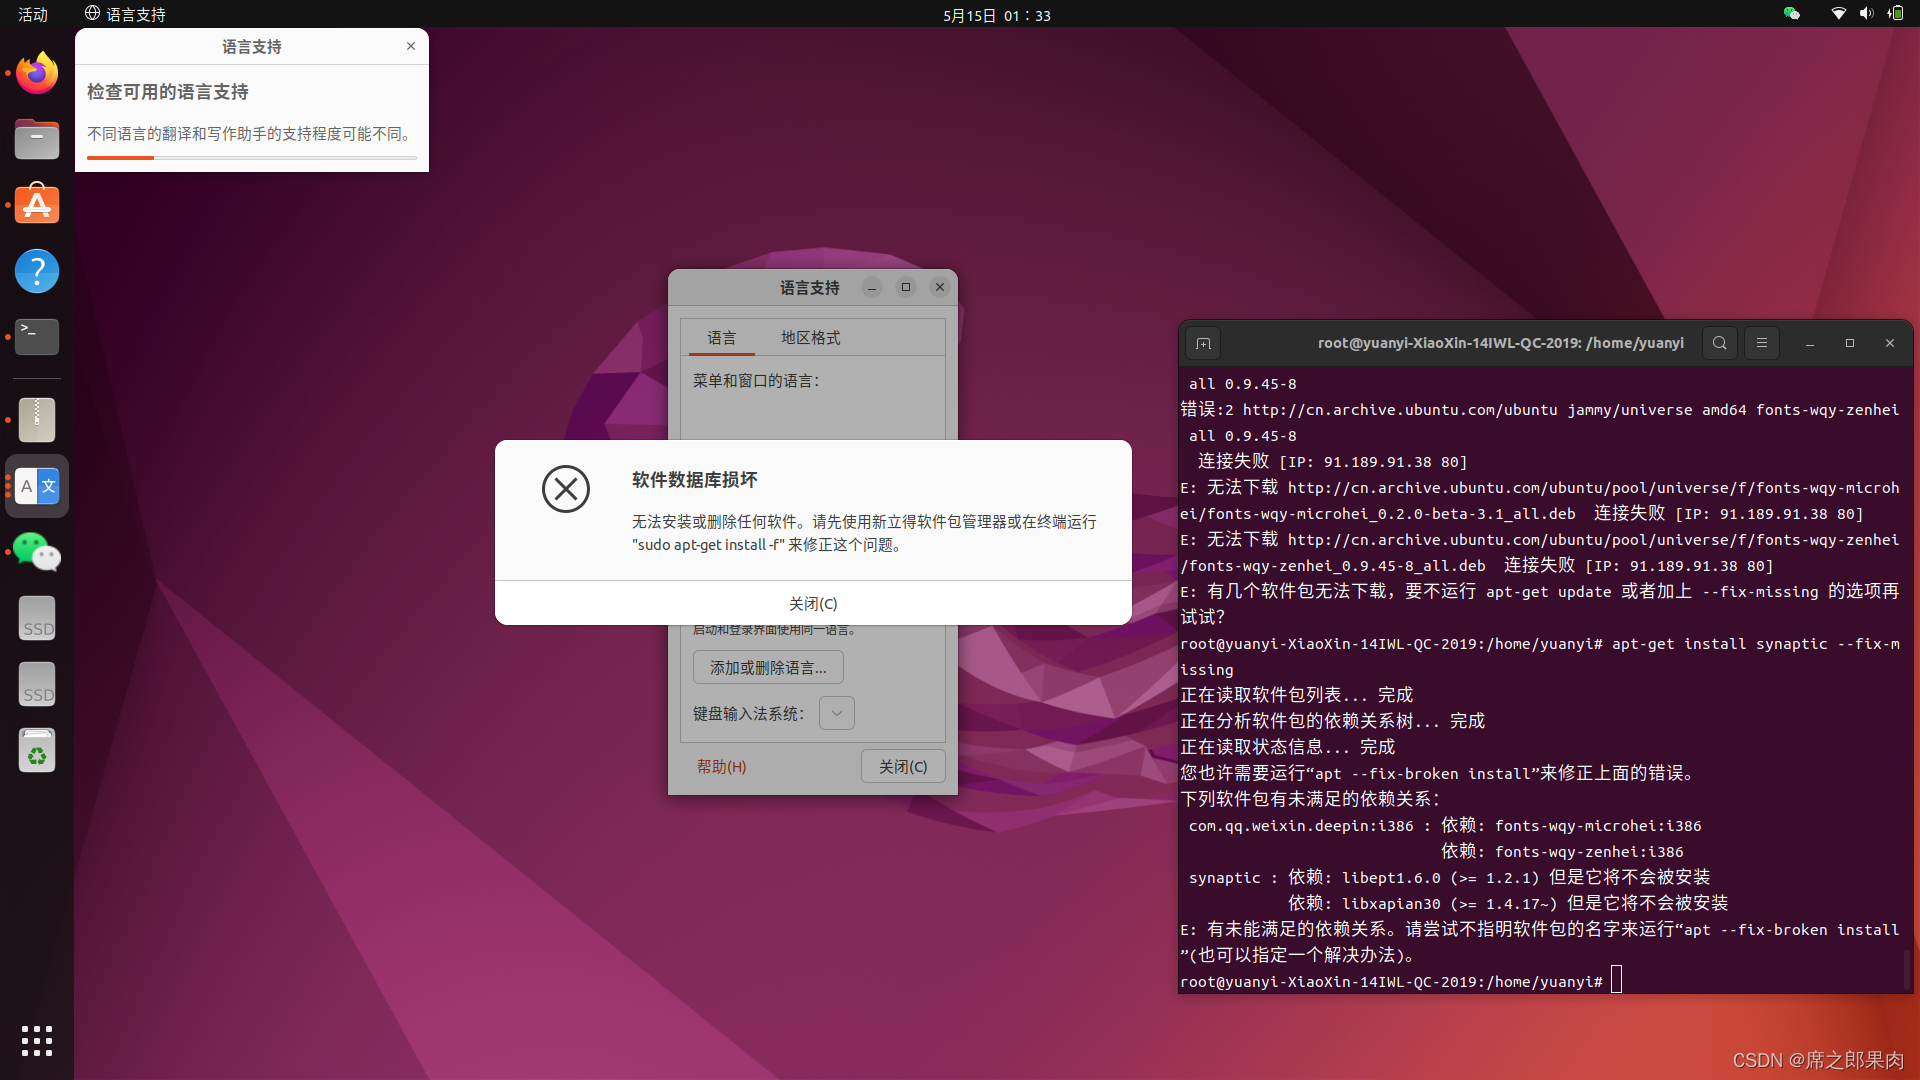Open Firefox from the dock
This screenshot has height=1080, width=1920.
37,72
